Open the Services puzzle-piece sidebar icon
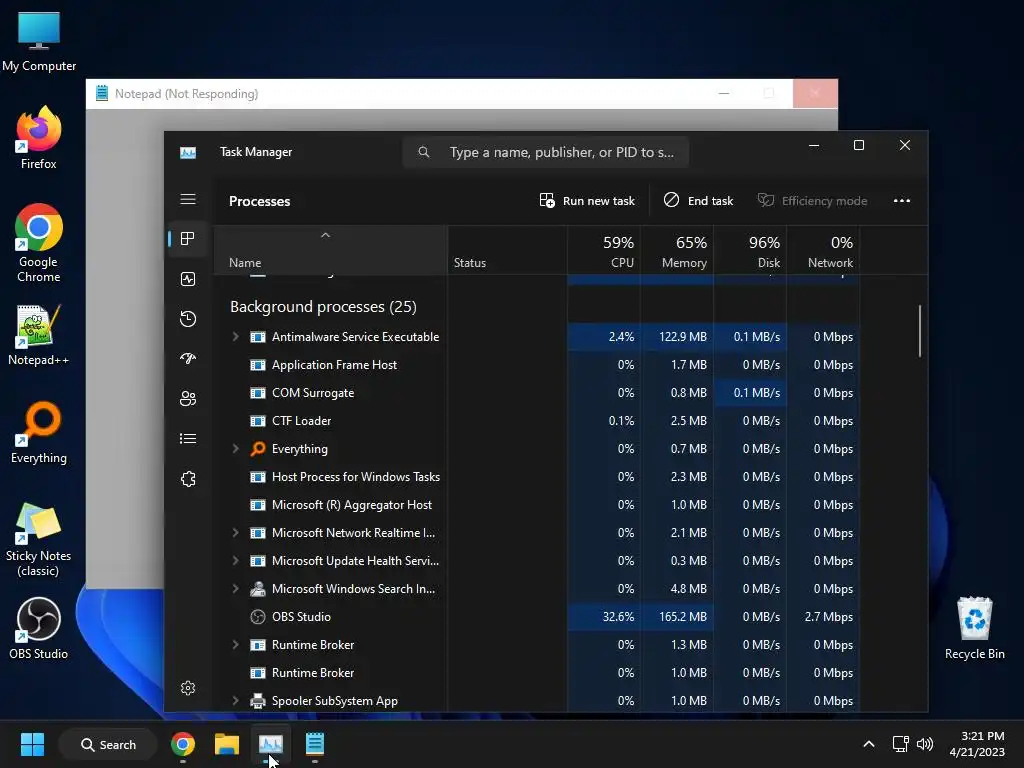 point(188,479)
